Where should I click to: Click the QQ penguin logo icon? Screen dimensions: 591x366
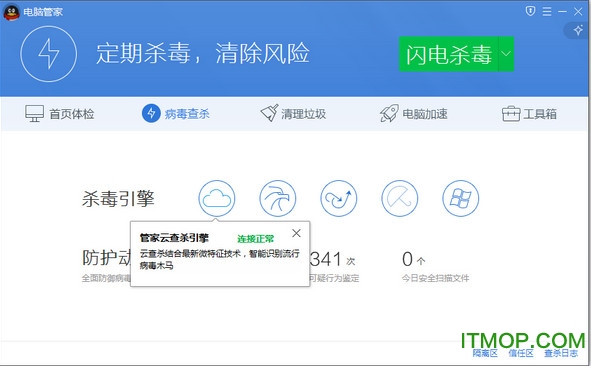(x=11, y=12)
